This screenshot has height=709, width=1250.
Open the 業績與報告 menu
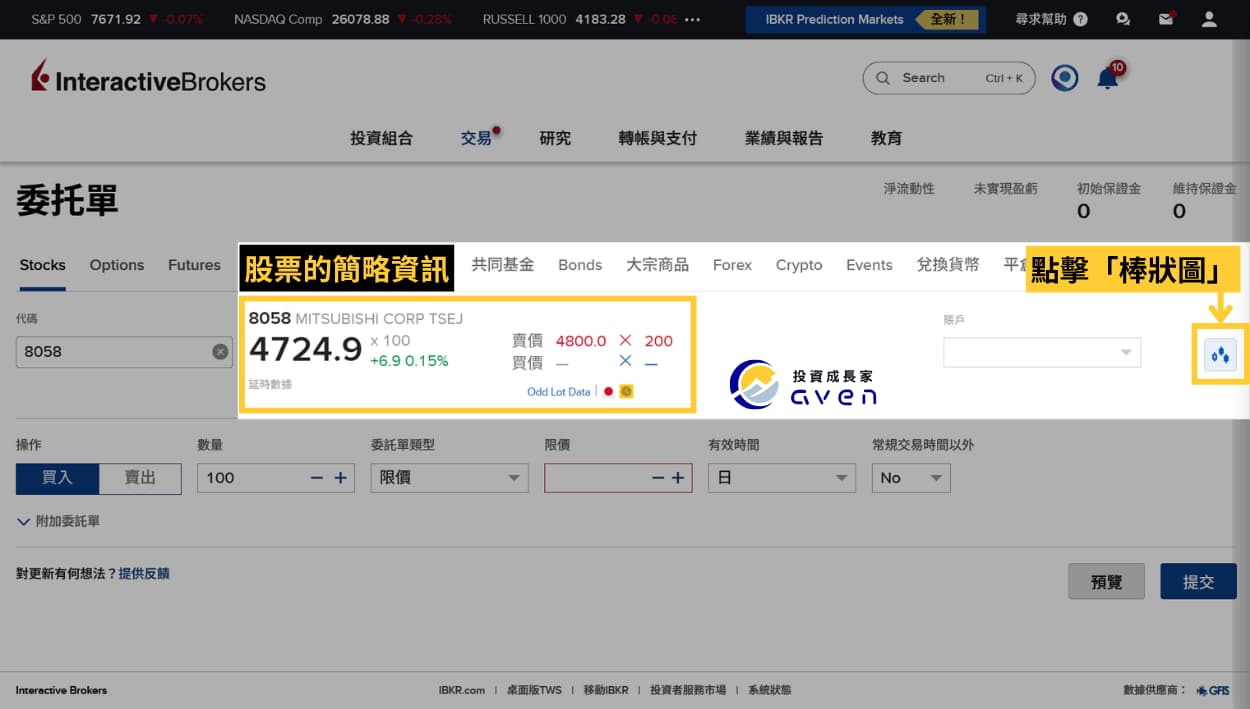(x=783, y=138)
